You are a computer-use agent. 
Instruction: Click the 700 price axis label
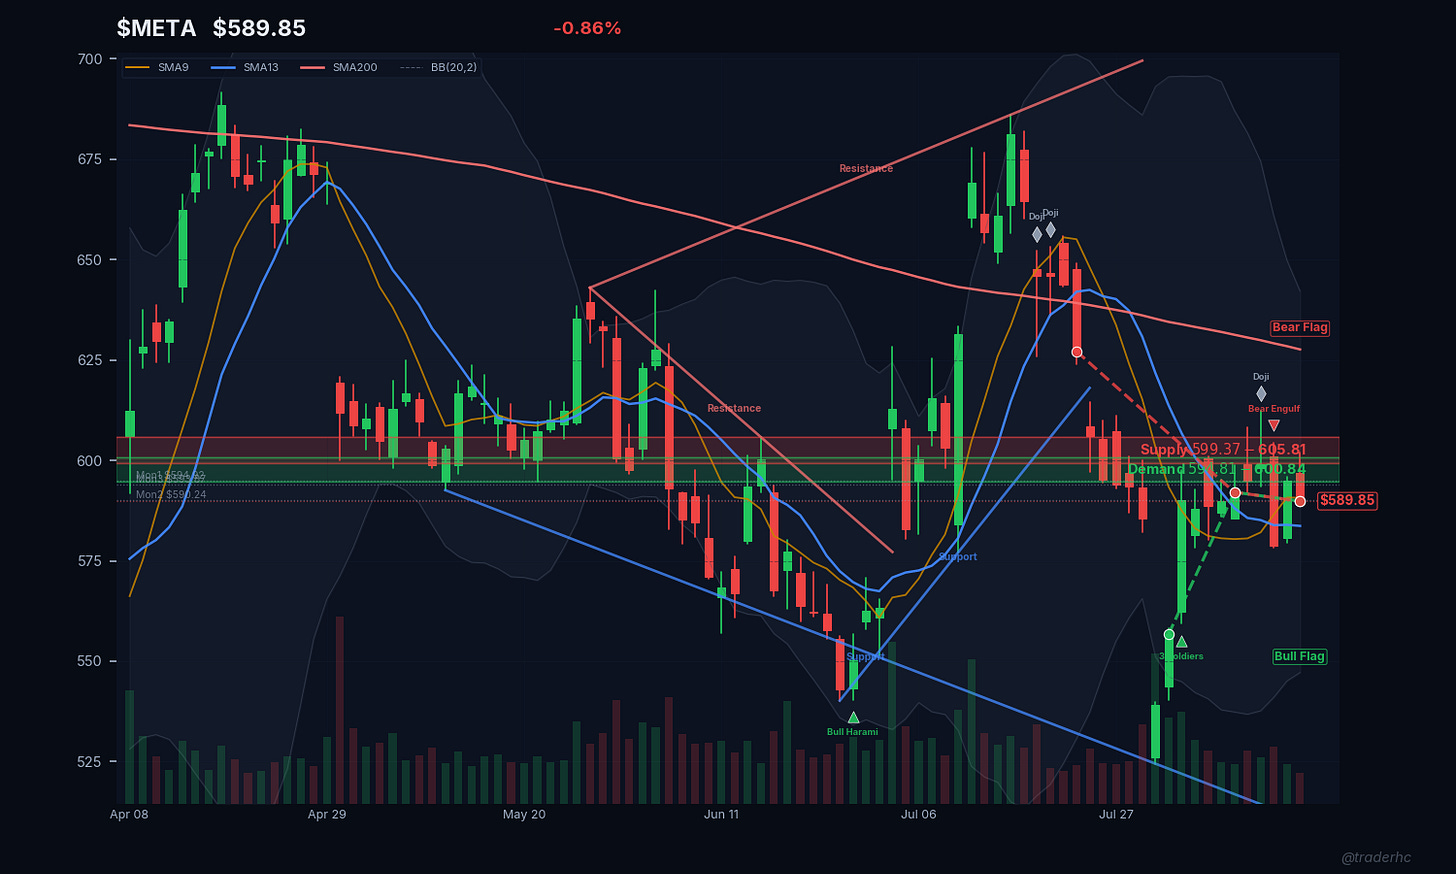[90, 59]
